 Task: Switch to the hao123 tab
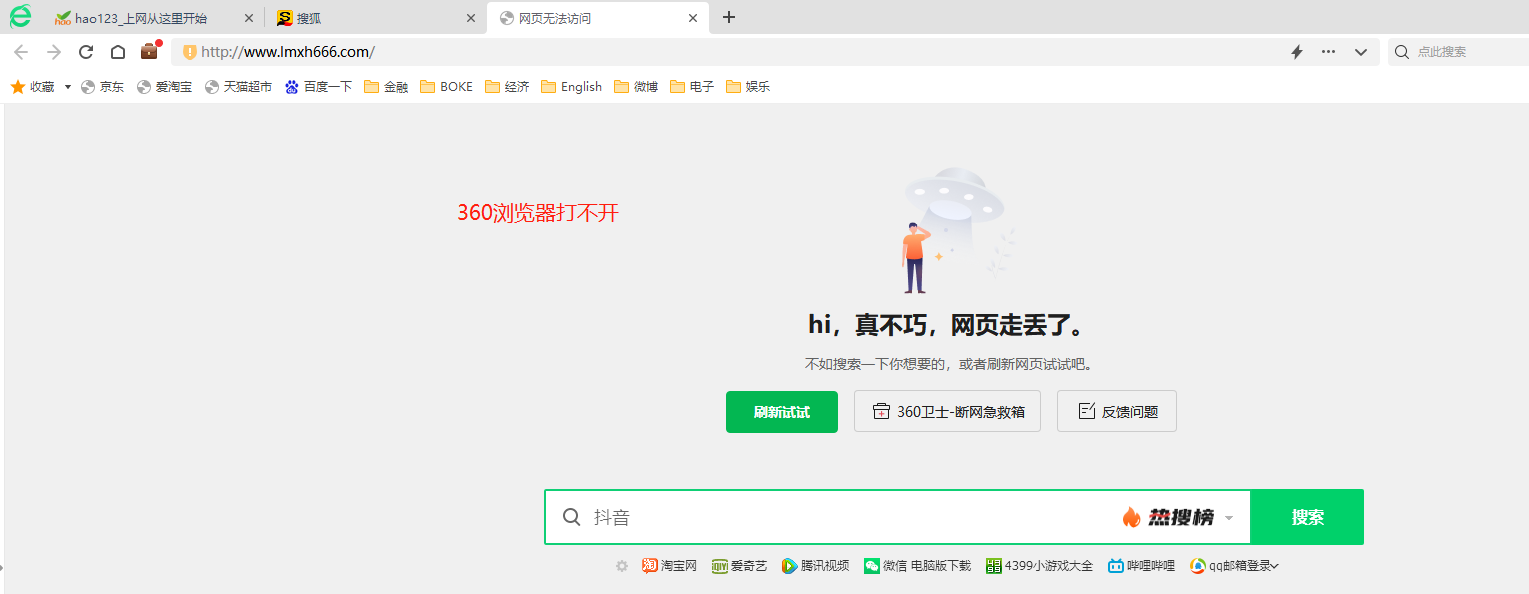point(140,17)
